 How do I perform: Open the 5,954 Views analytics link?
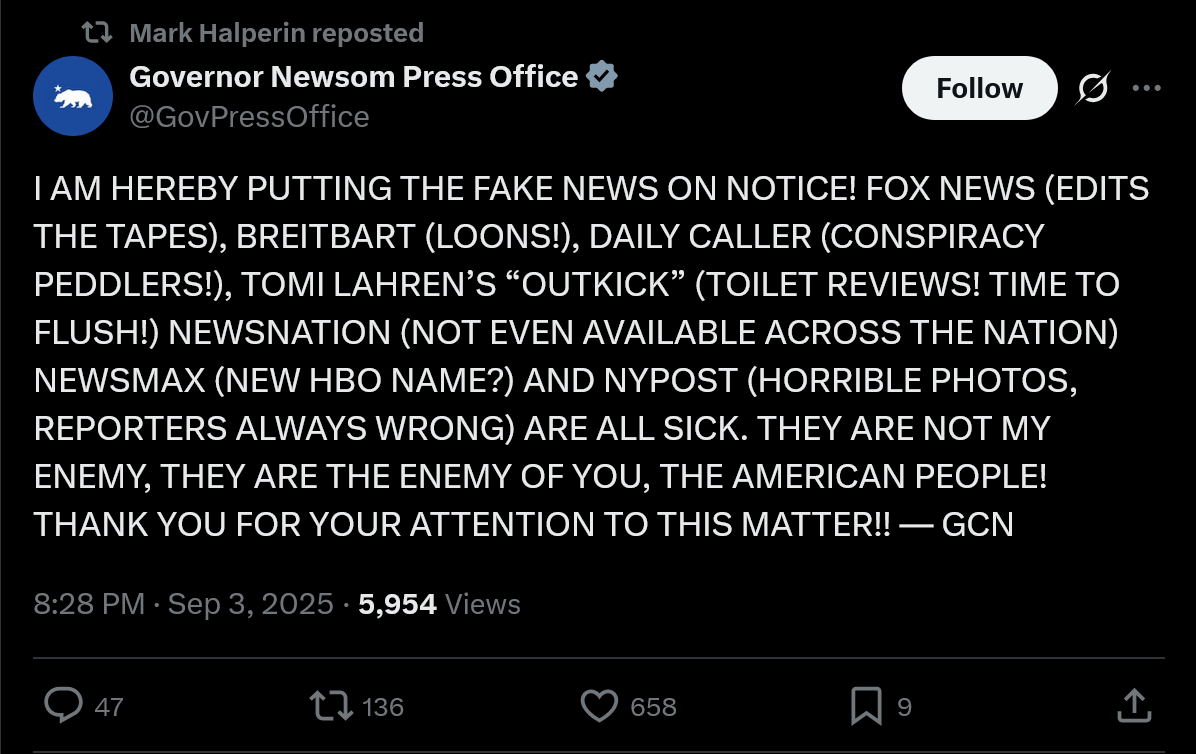point(439,604)
